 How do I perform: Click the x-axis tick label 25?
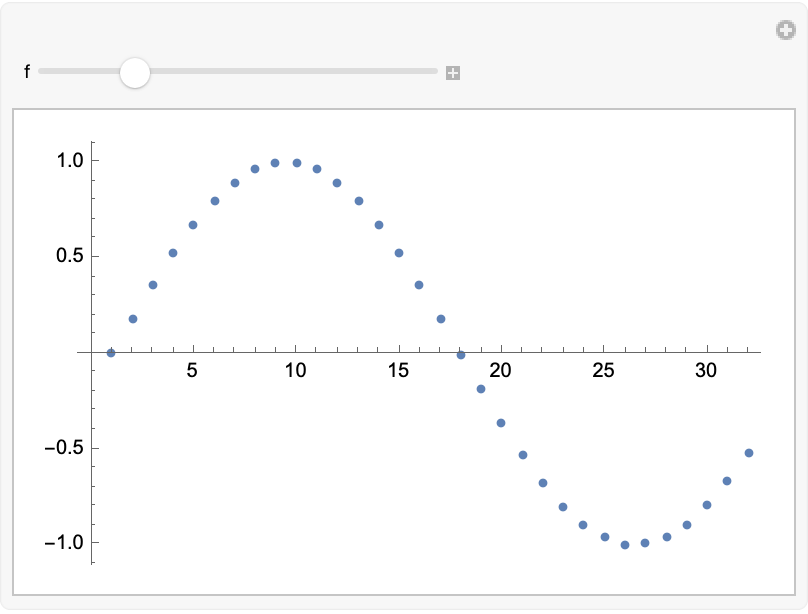[x=604, y=371]
